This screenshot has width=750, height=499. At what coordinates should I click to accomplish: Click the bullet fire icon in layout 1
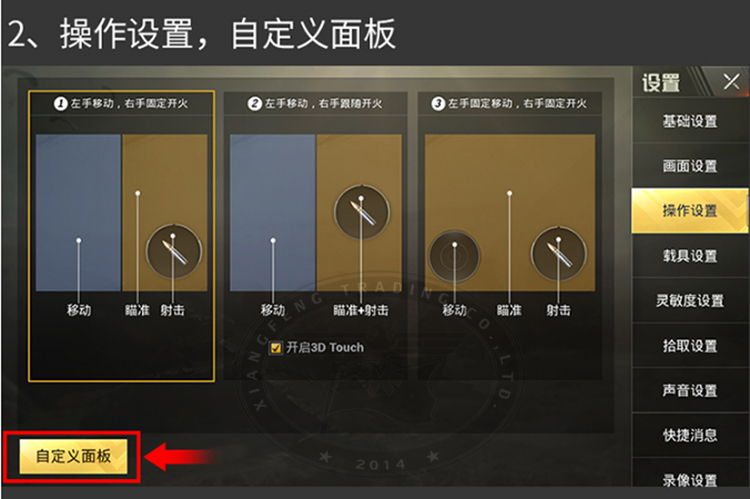click(174, 252)
